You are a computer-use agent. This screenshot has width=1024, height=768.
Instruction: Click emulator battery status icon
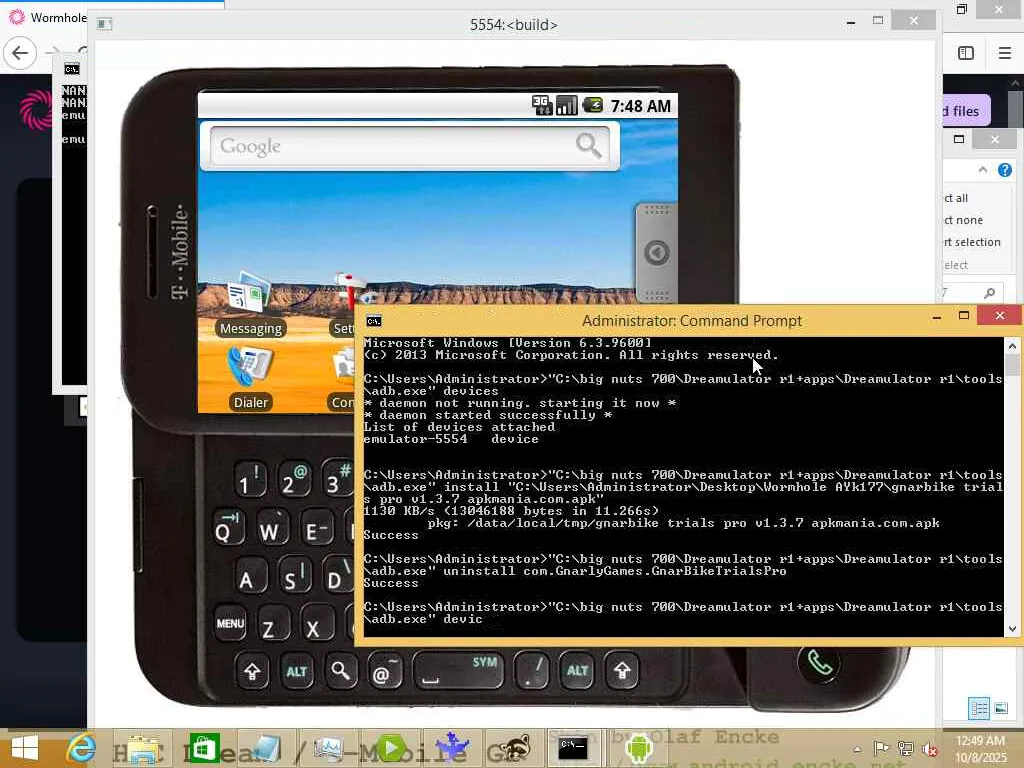click(593, 104)
